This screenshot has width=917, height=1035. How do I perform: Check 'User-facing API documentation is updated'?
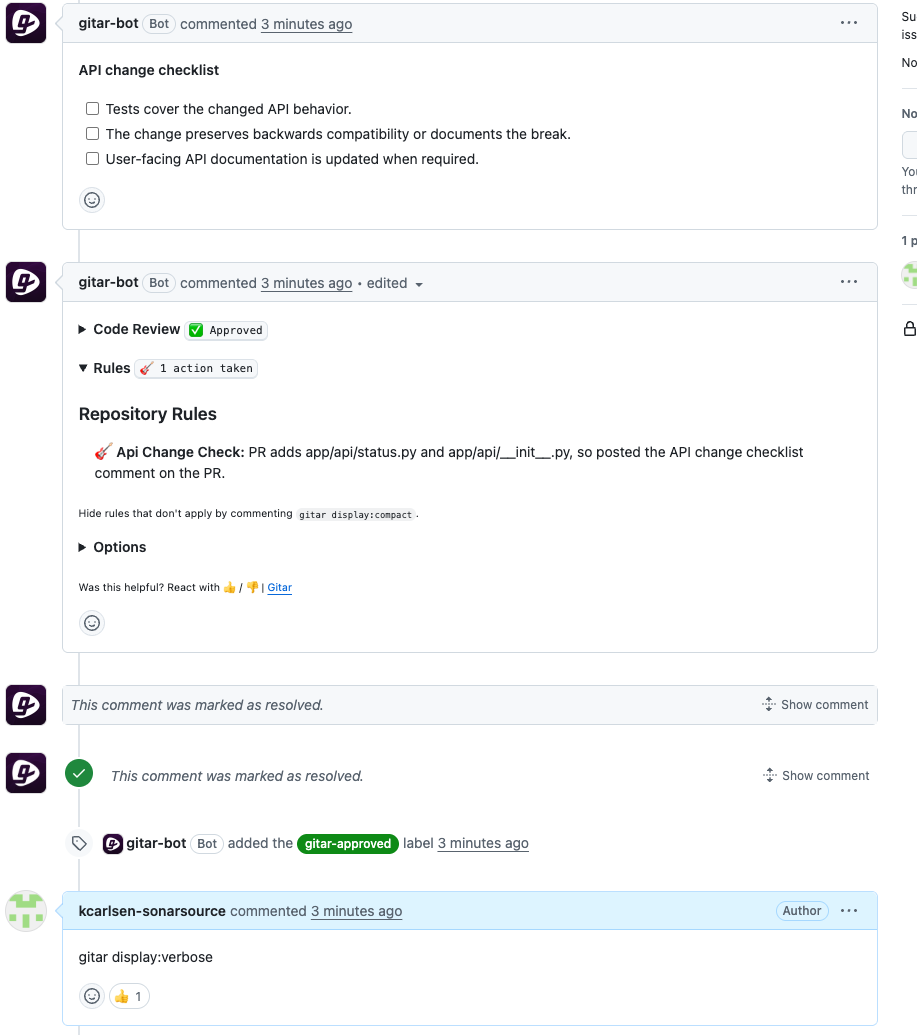pos(92,159)
